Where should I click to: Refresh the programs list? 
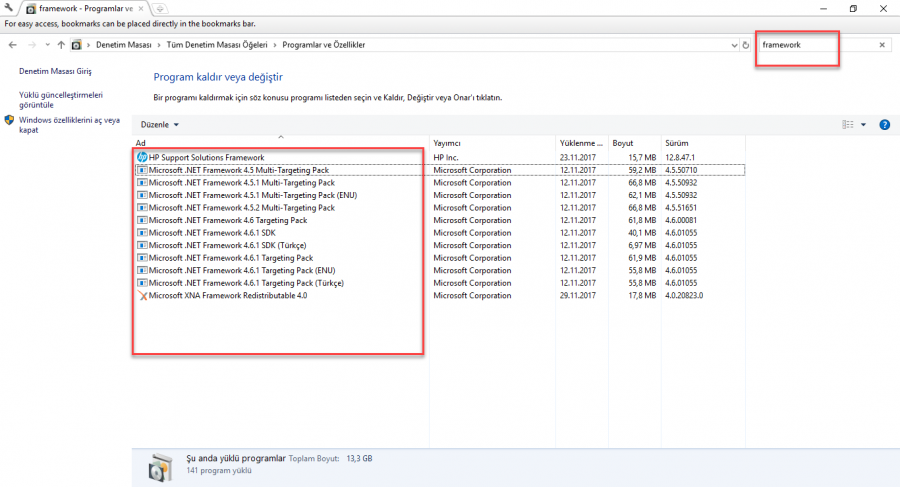coord(746,45)
